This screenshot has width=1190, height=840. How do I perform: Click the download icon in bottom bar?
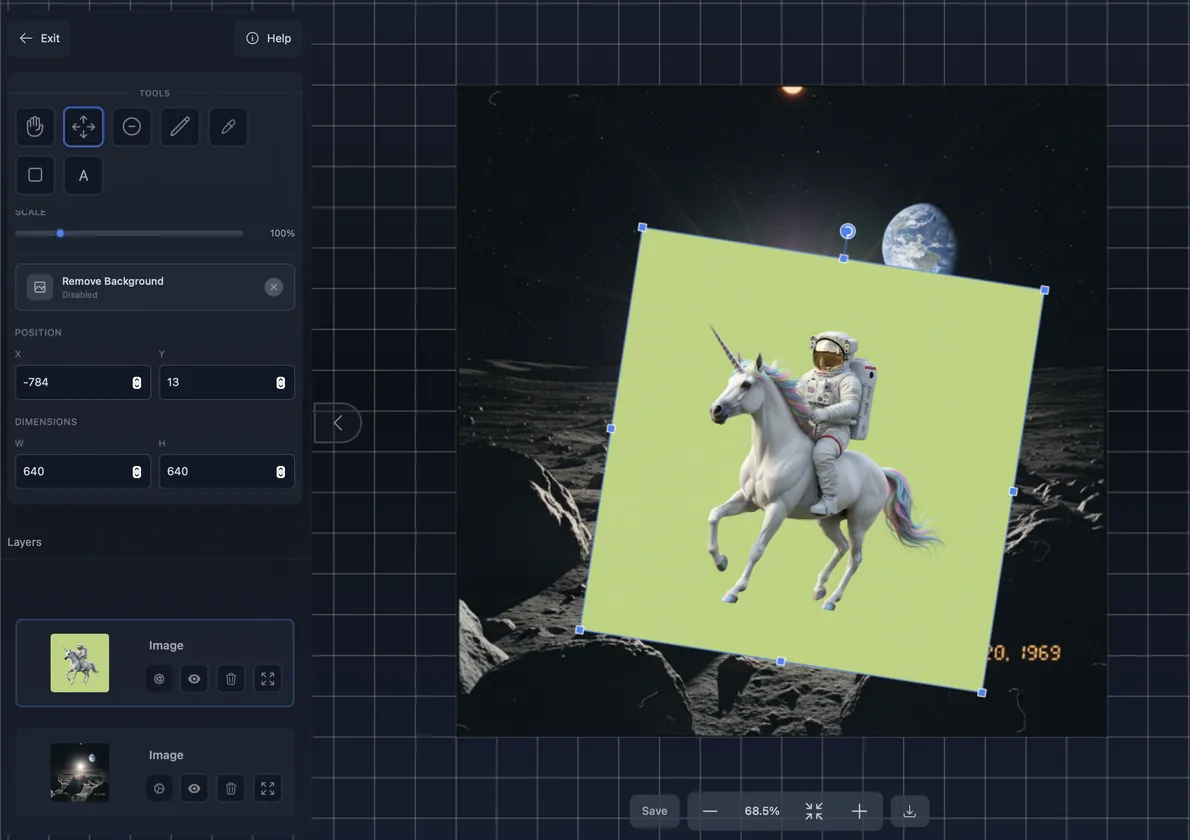(909, 810)
